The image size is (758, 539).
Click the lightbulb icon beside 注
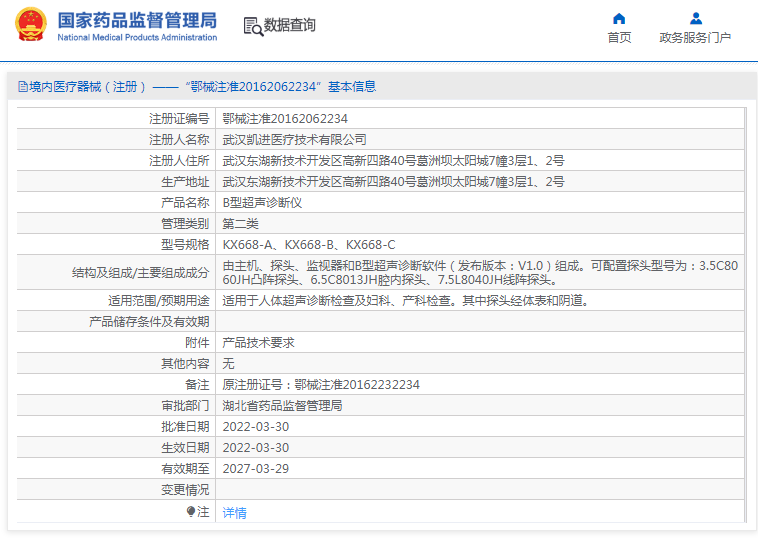[x=191, y=512]
